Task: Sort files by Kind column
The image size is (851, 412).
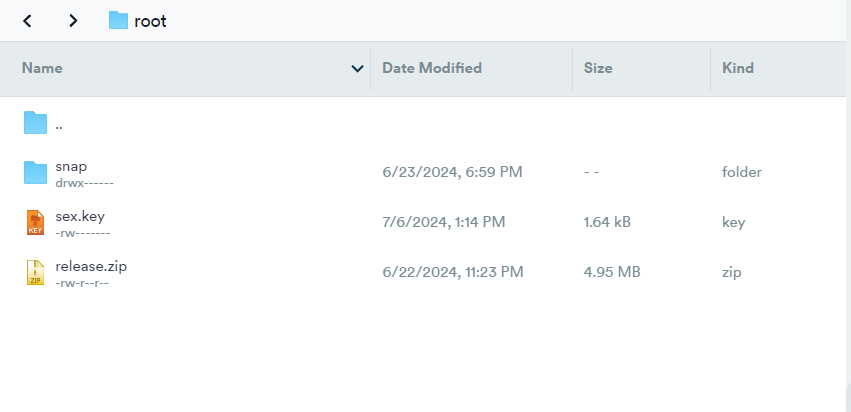Action: (x=738, y=68)
